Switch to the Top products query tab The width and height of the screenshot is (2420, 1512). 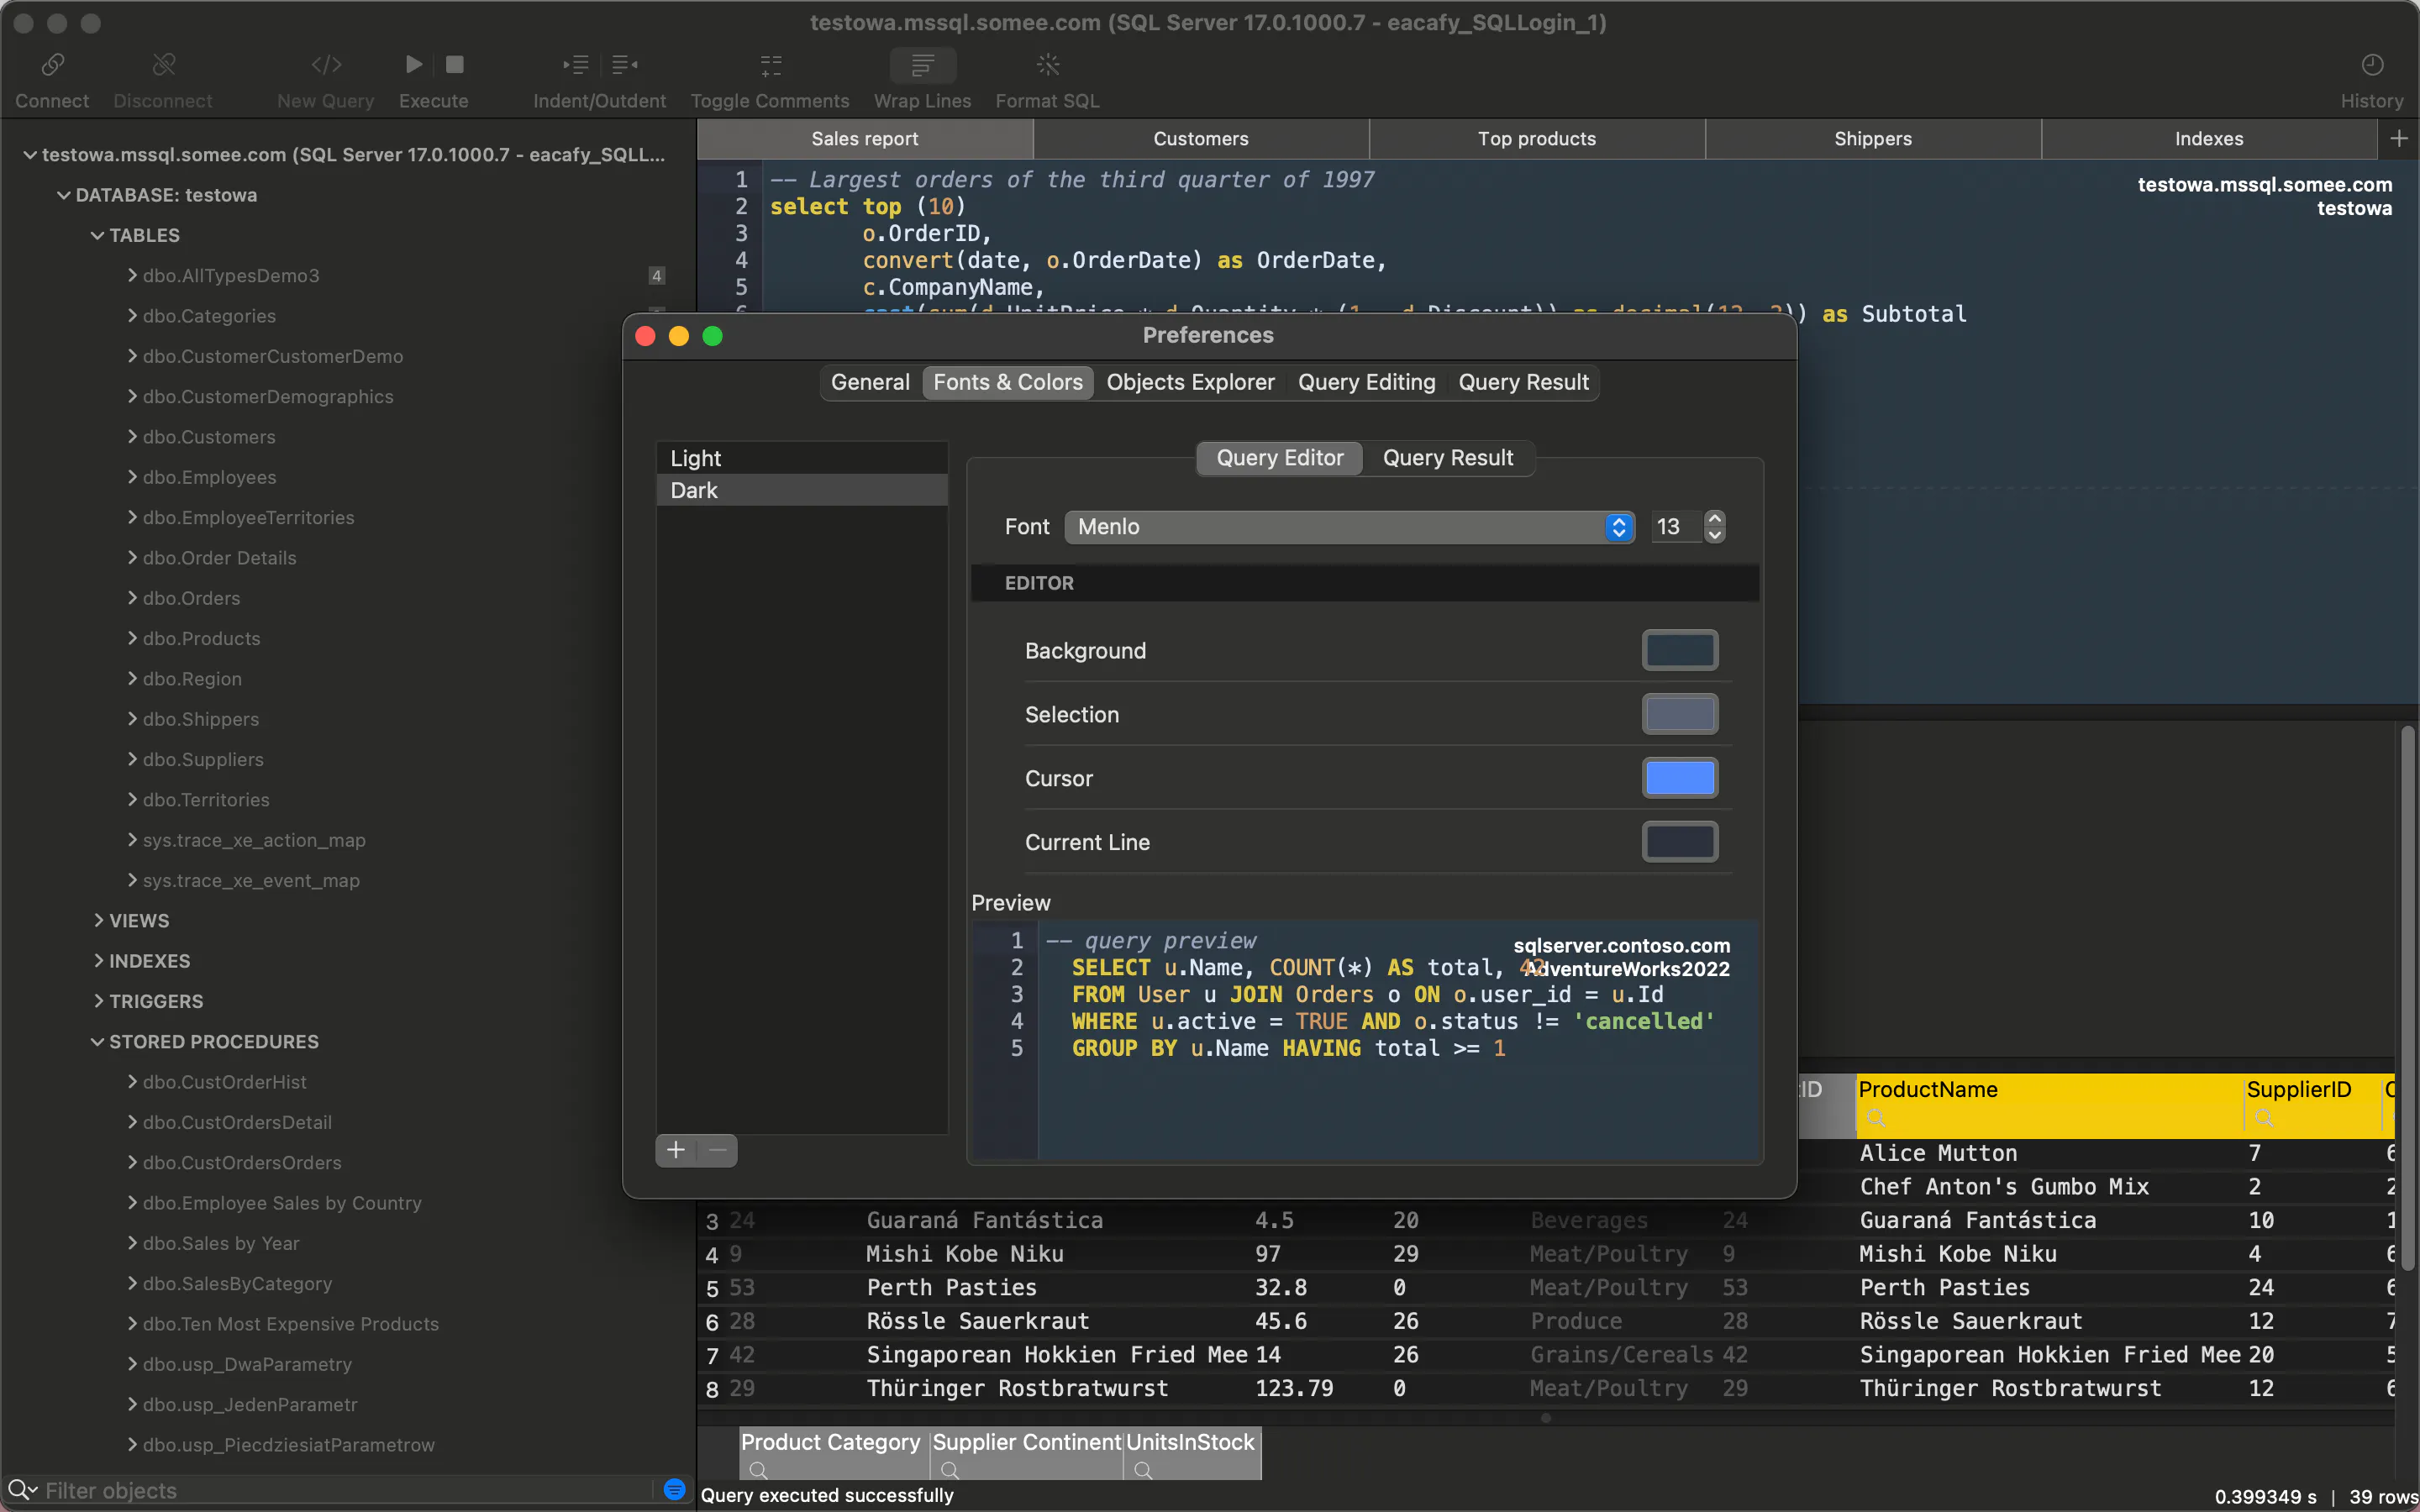1537,139
